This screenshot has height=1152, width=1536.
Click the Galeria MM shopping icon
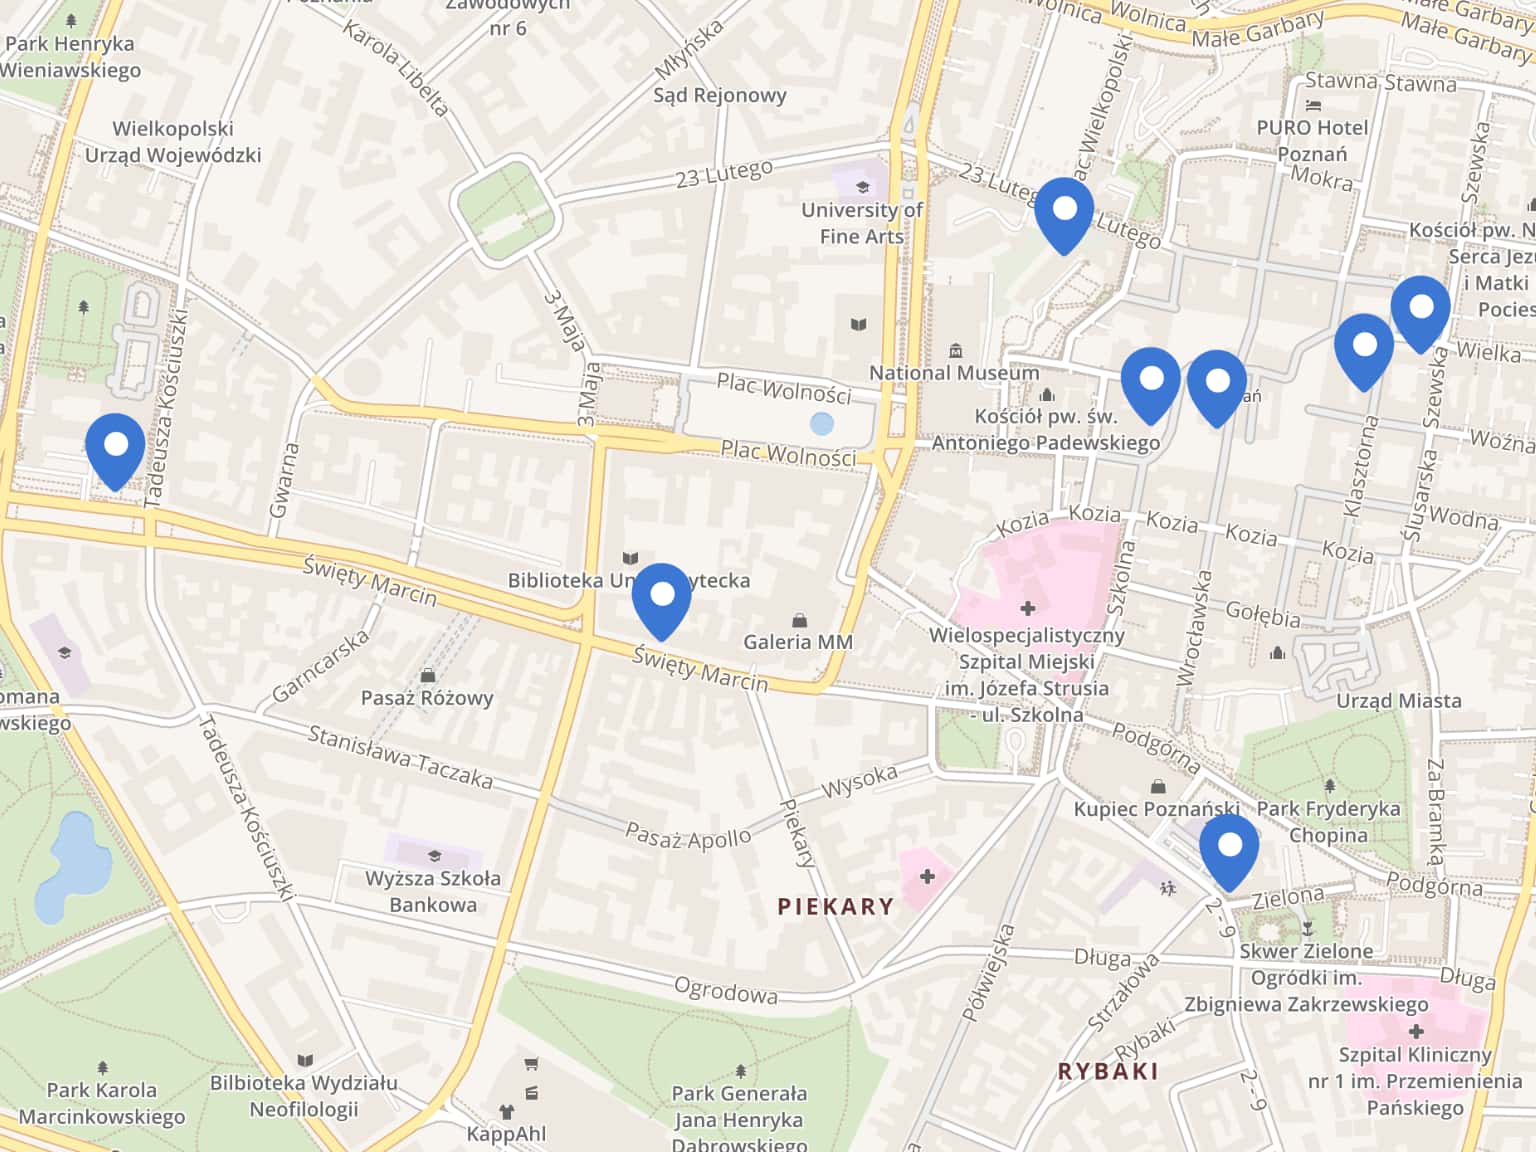[x=799, y=621]
